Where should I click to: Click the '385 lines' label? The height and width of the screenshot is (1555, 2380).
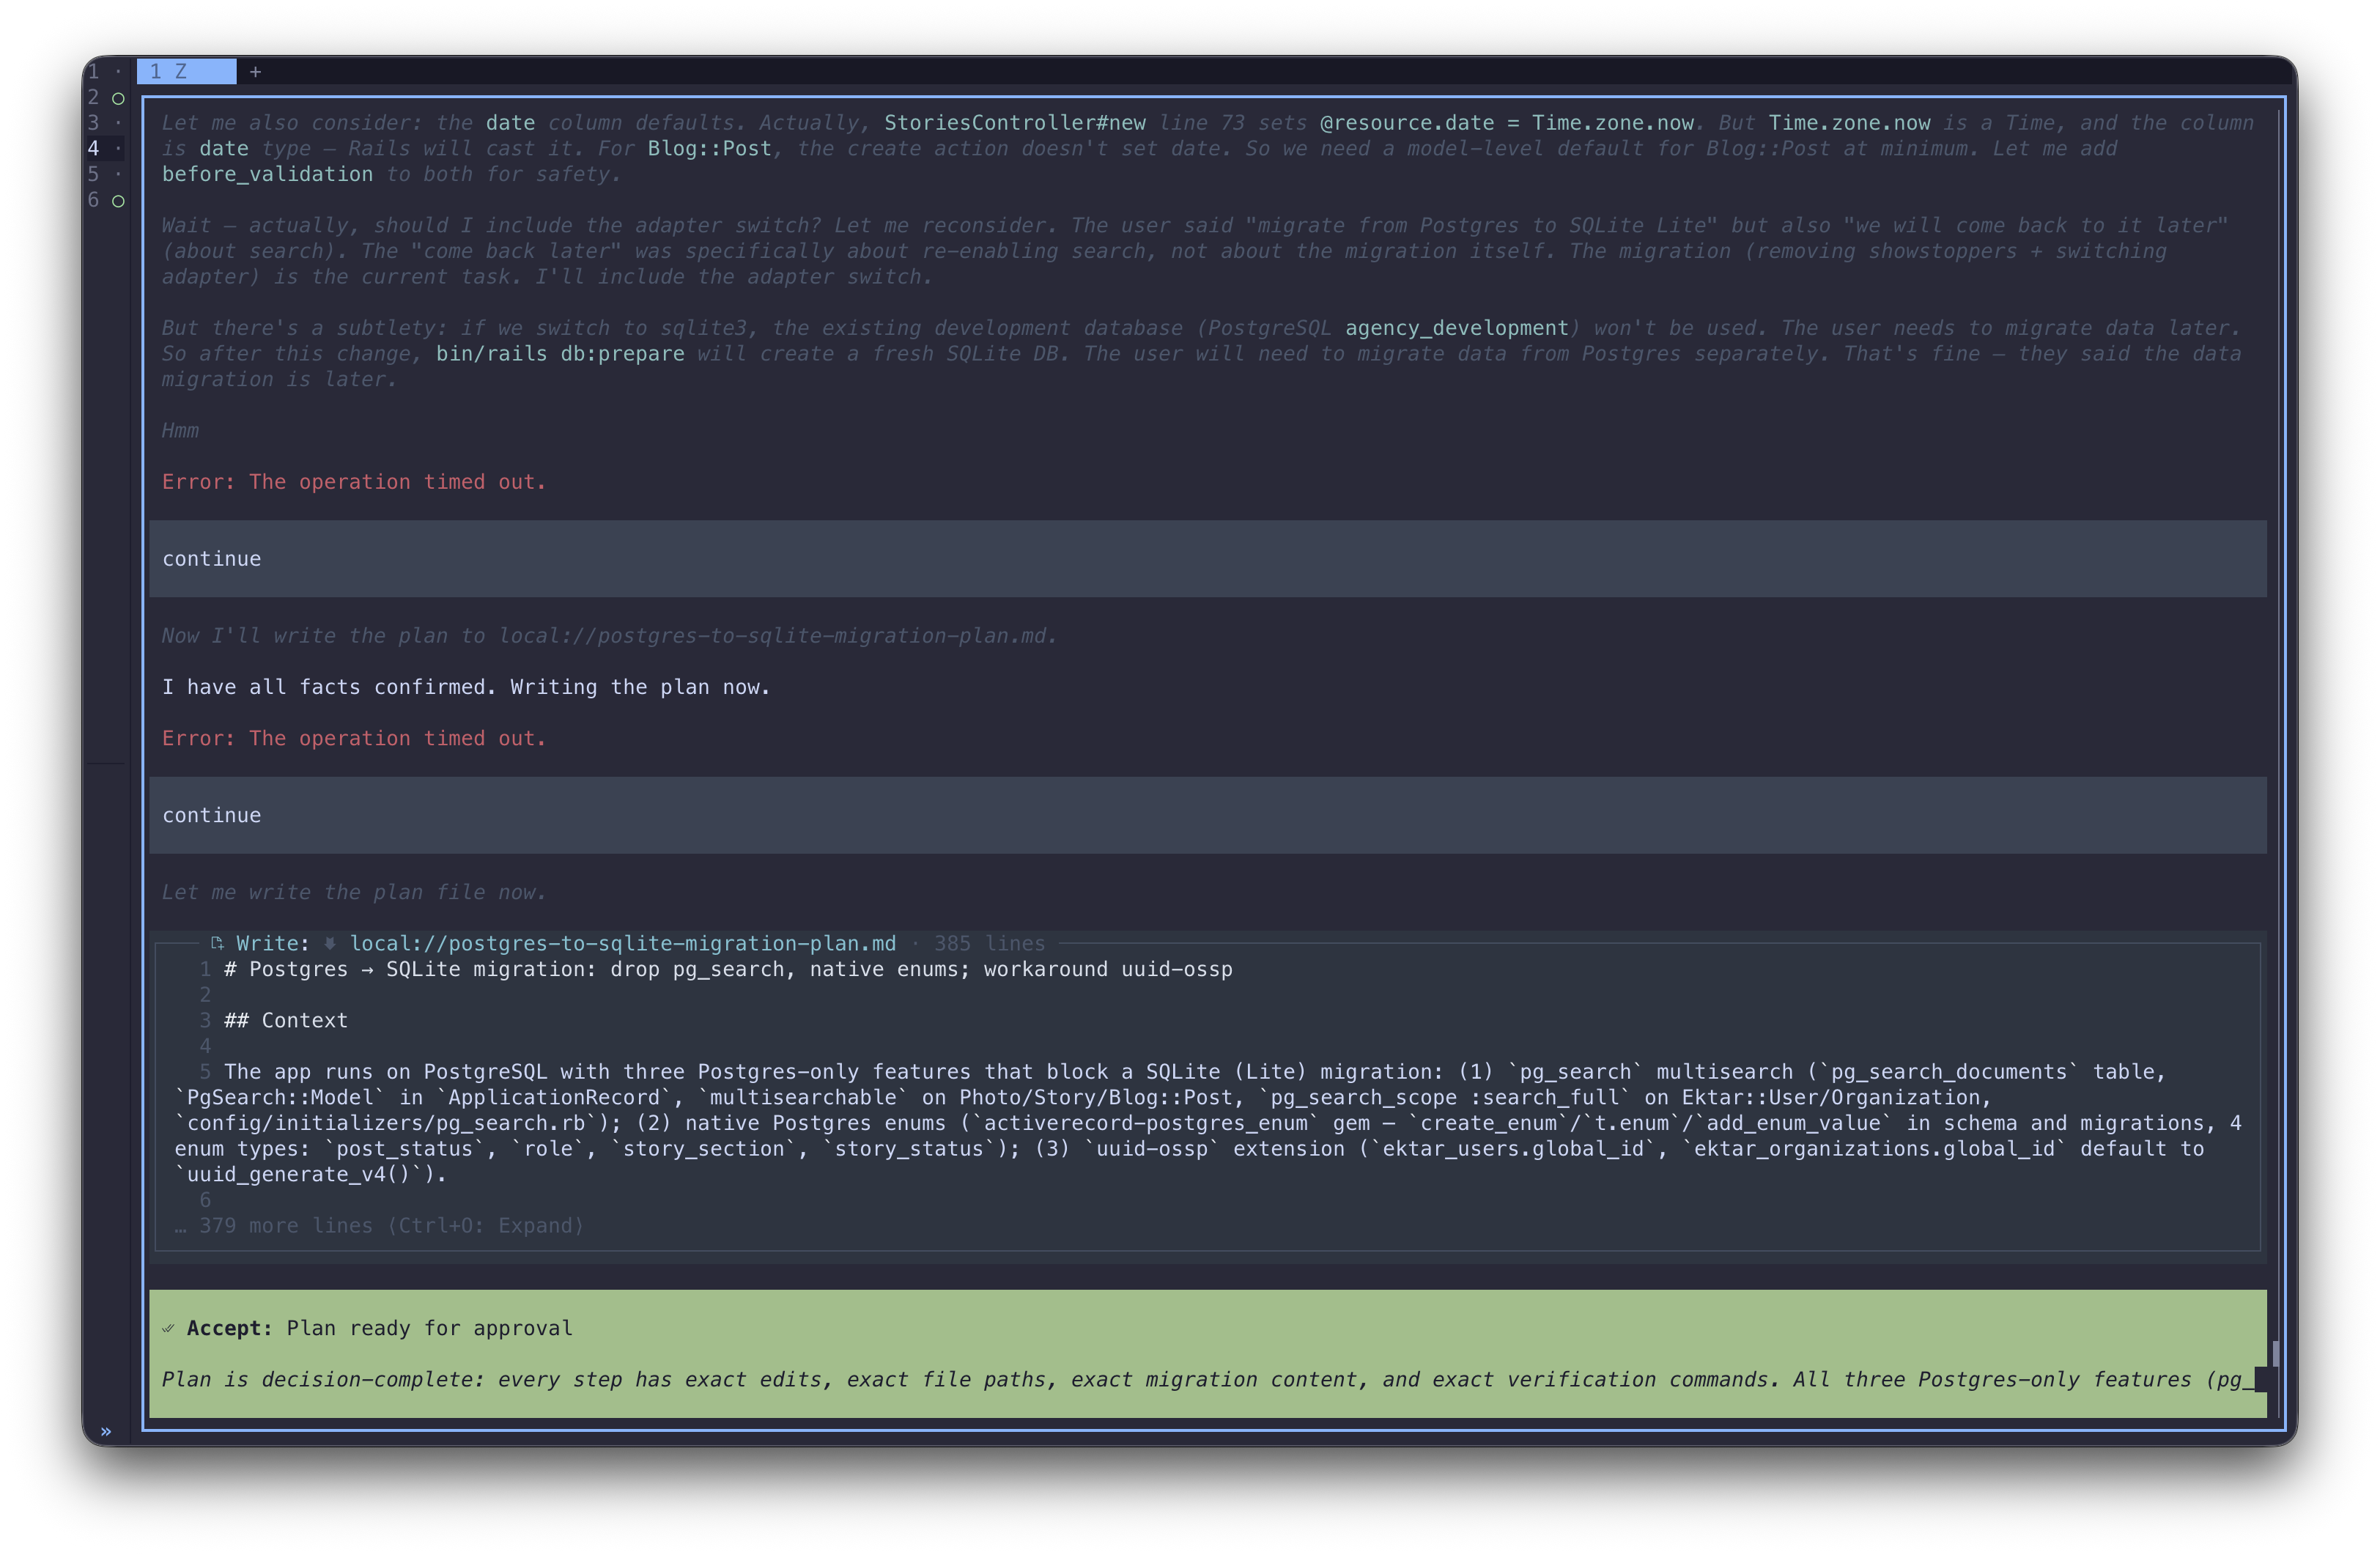point(989,943)
